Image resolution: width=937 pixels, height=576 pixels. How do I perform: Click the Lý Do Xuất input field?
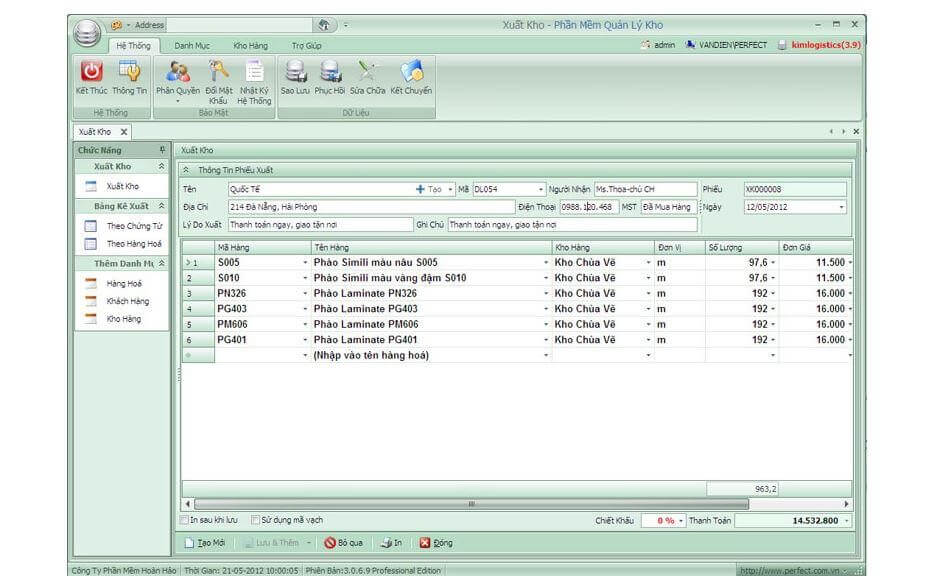pyautogui.click(x=318, y=225)
